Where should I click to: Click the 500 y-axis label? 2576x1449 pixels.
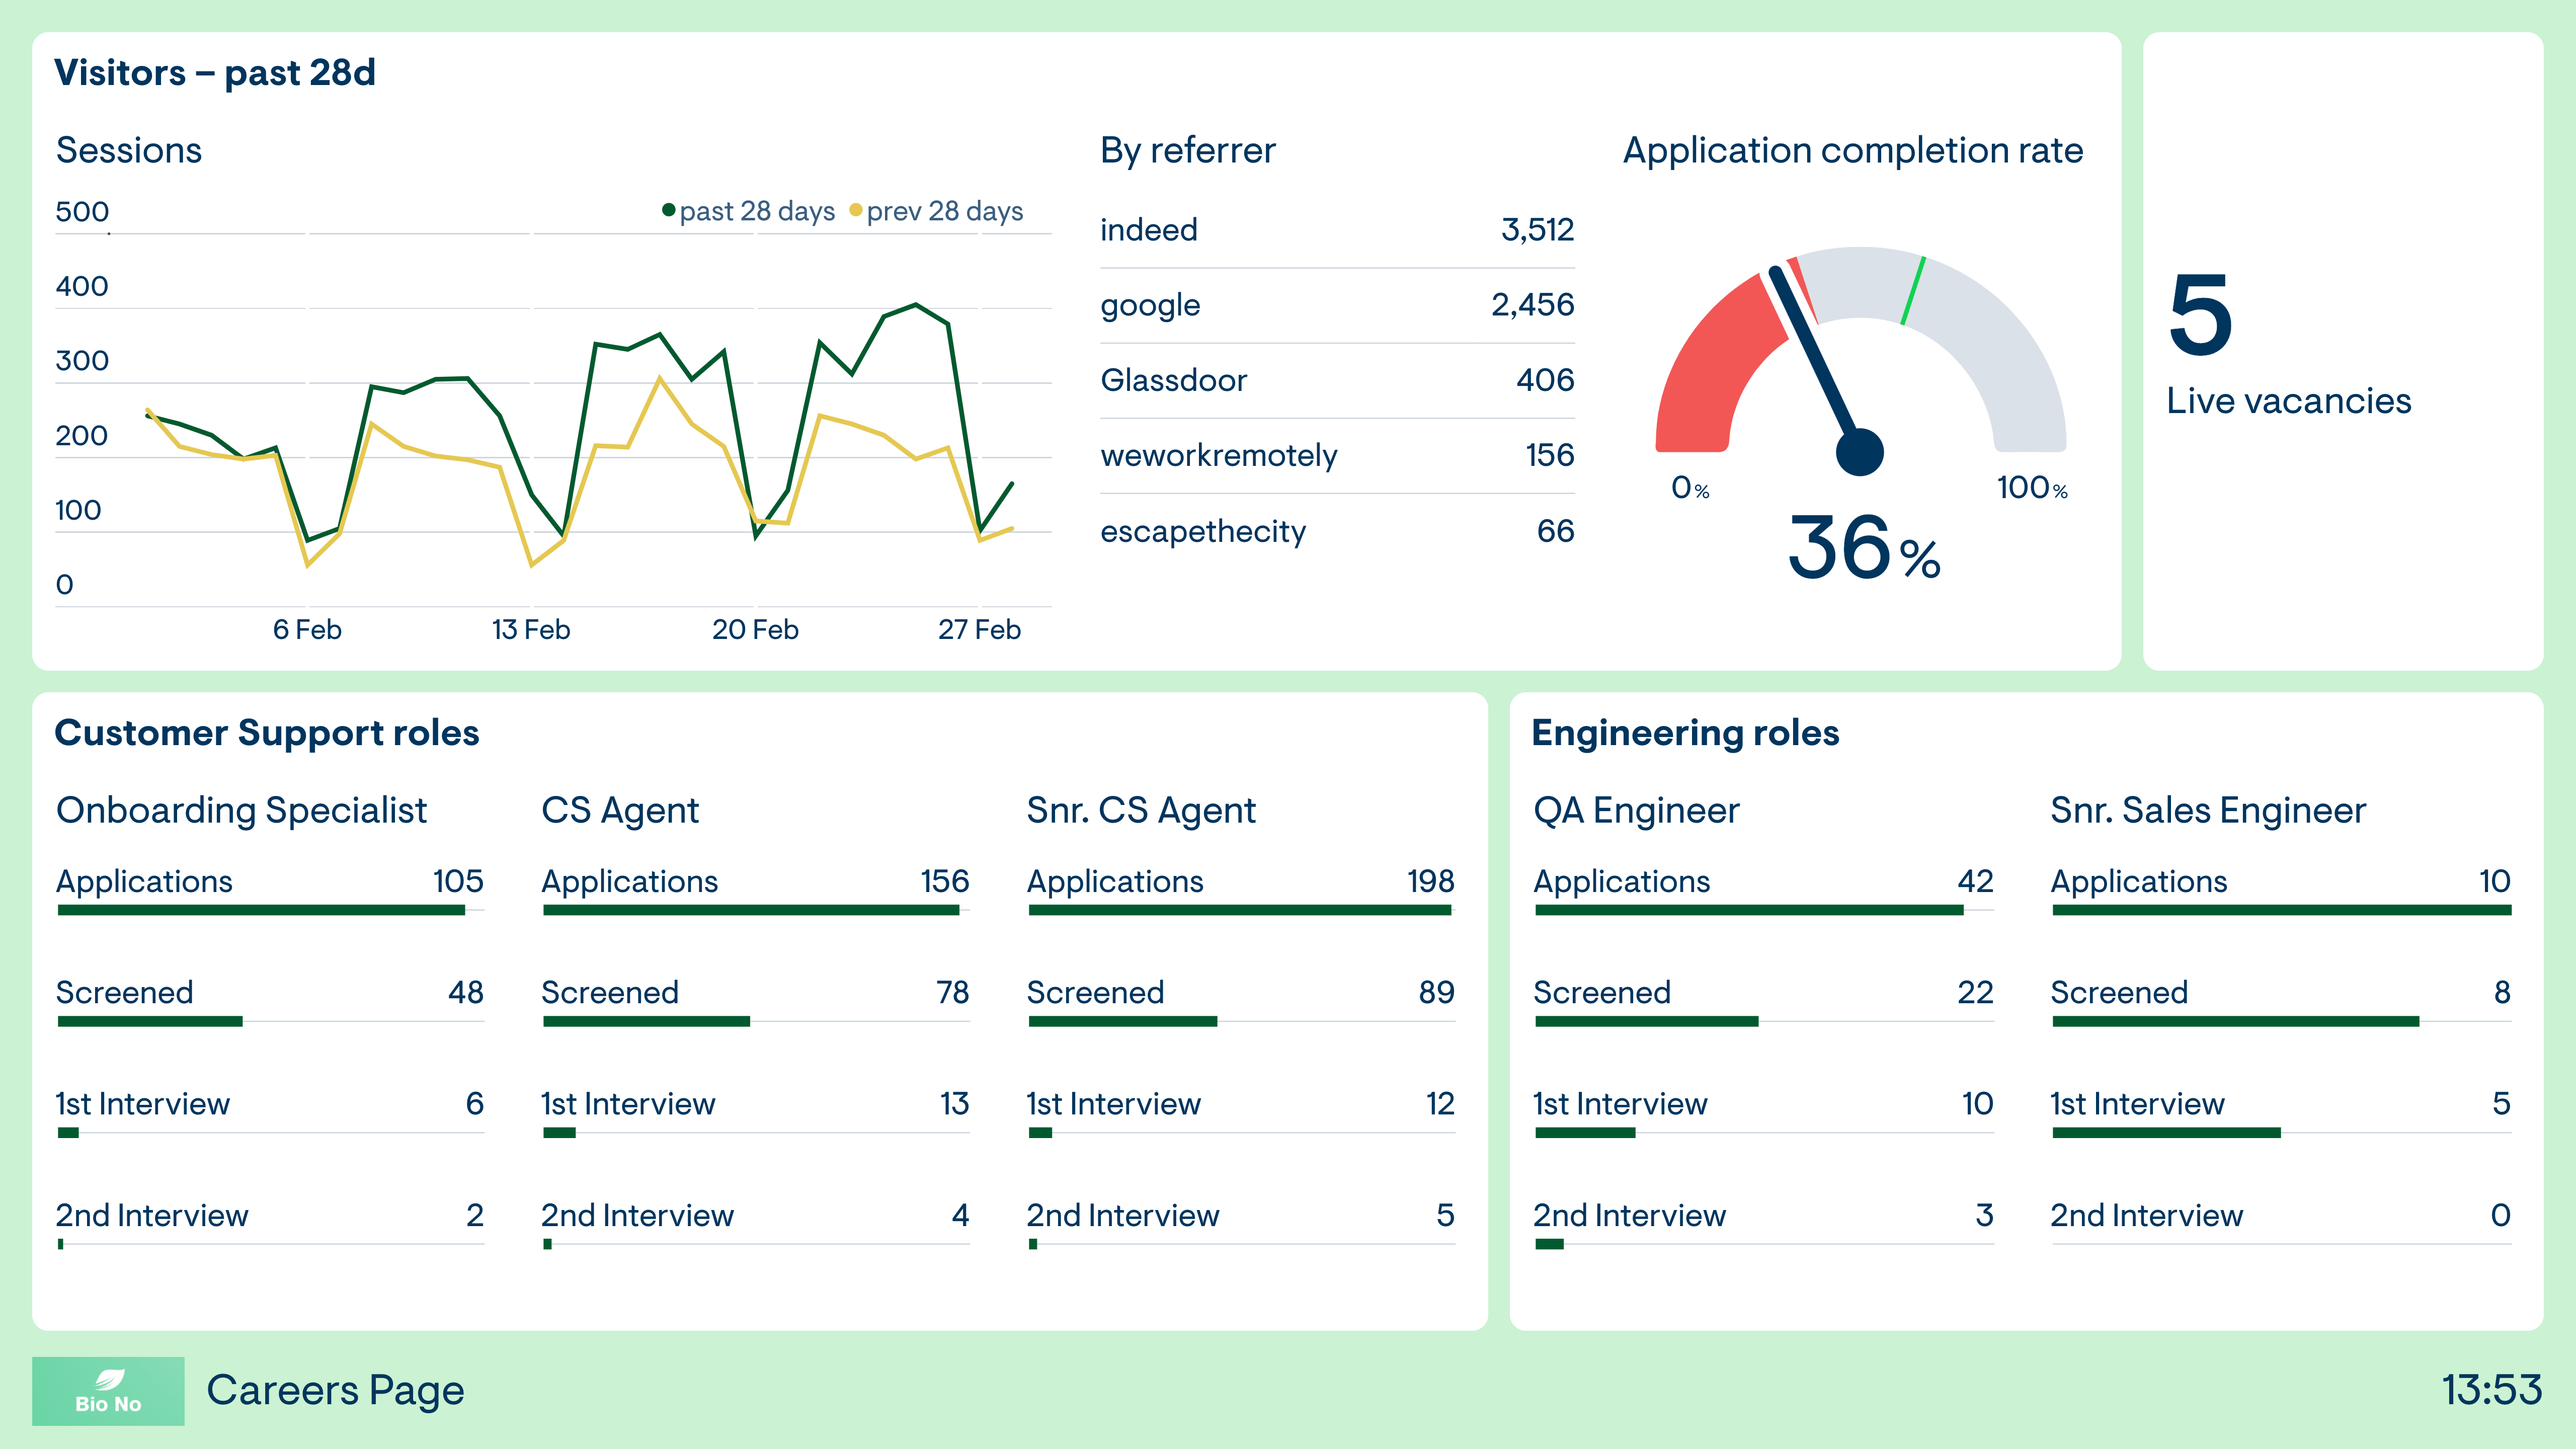82,212
